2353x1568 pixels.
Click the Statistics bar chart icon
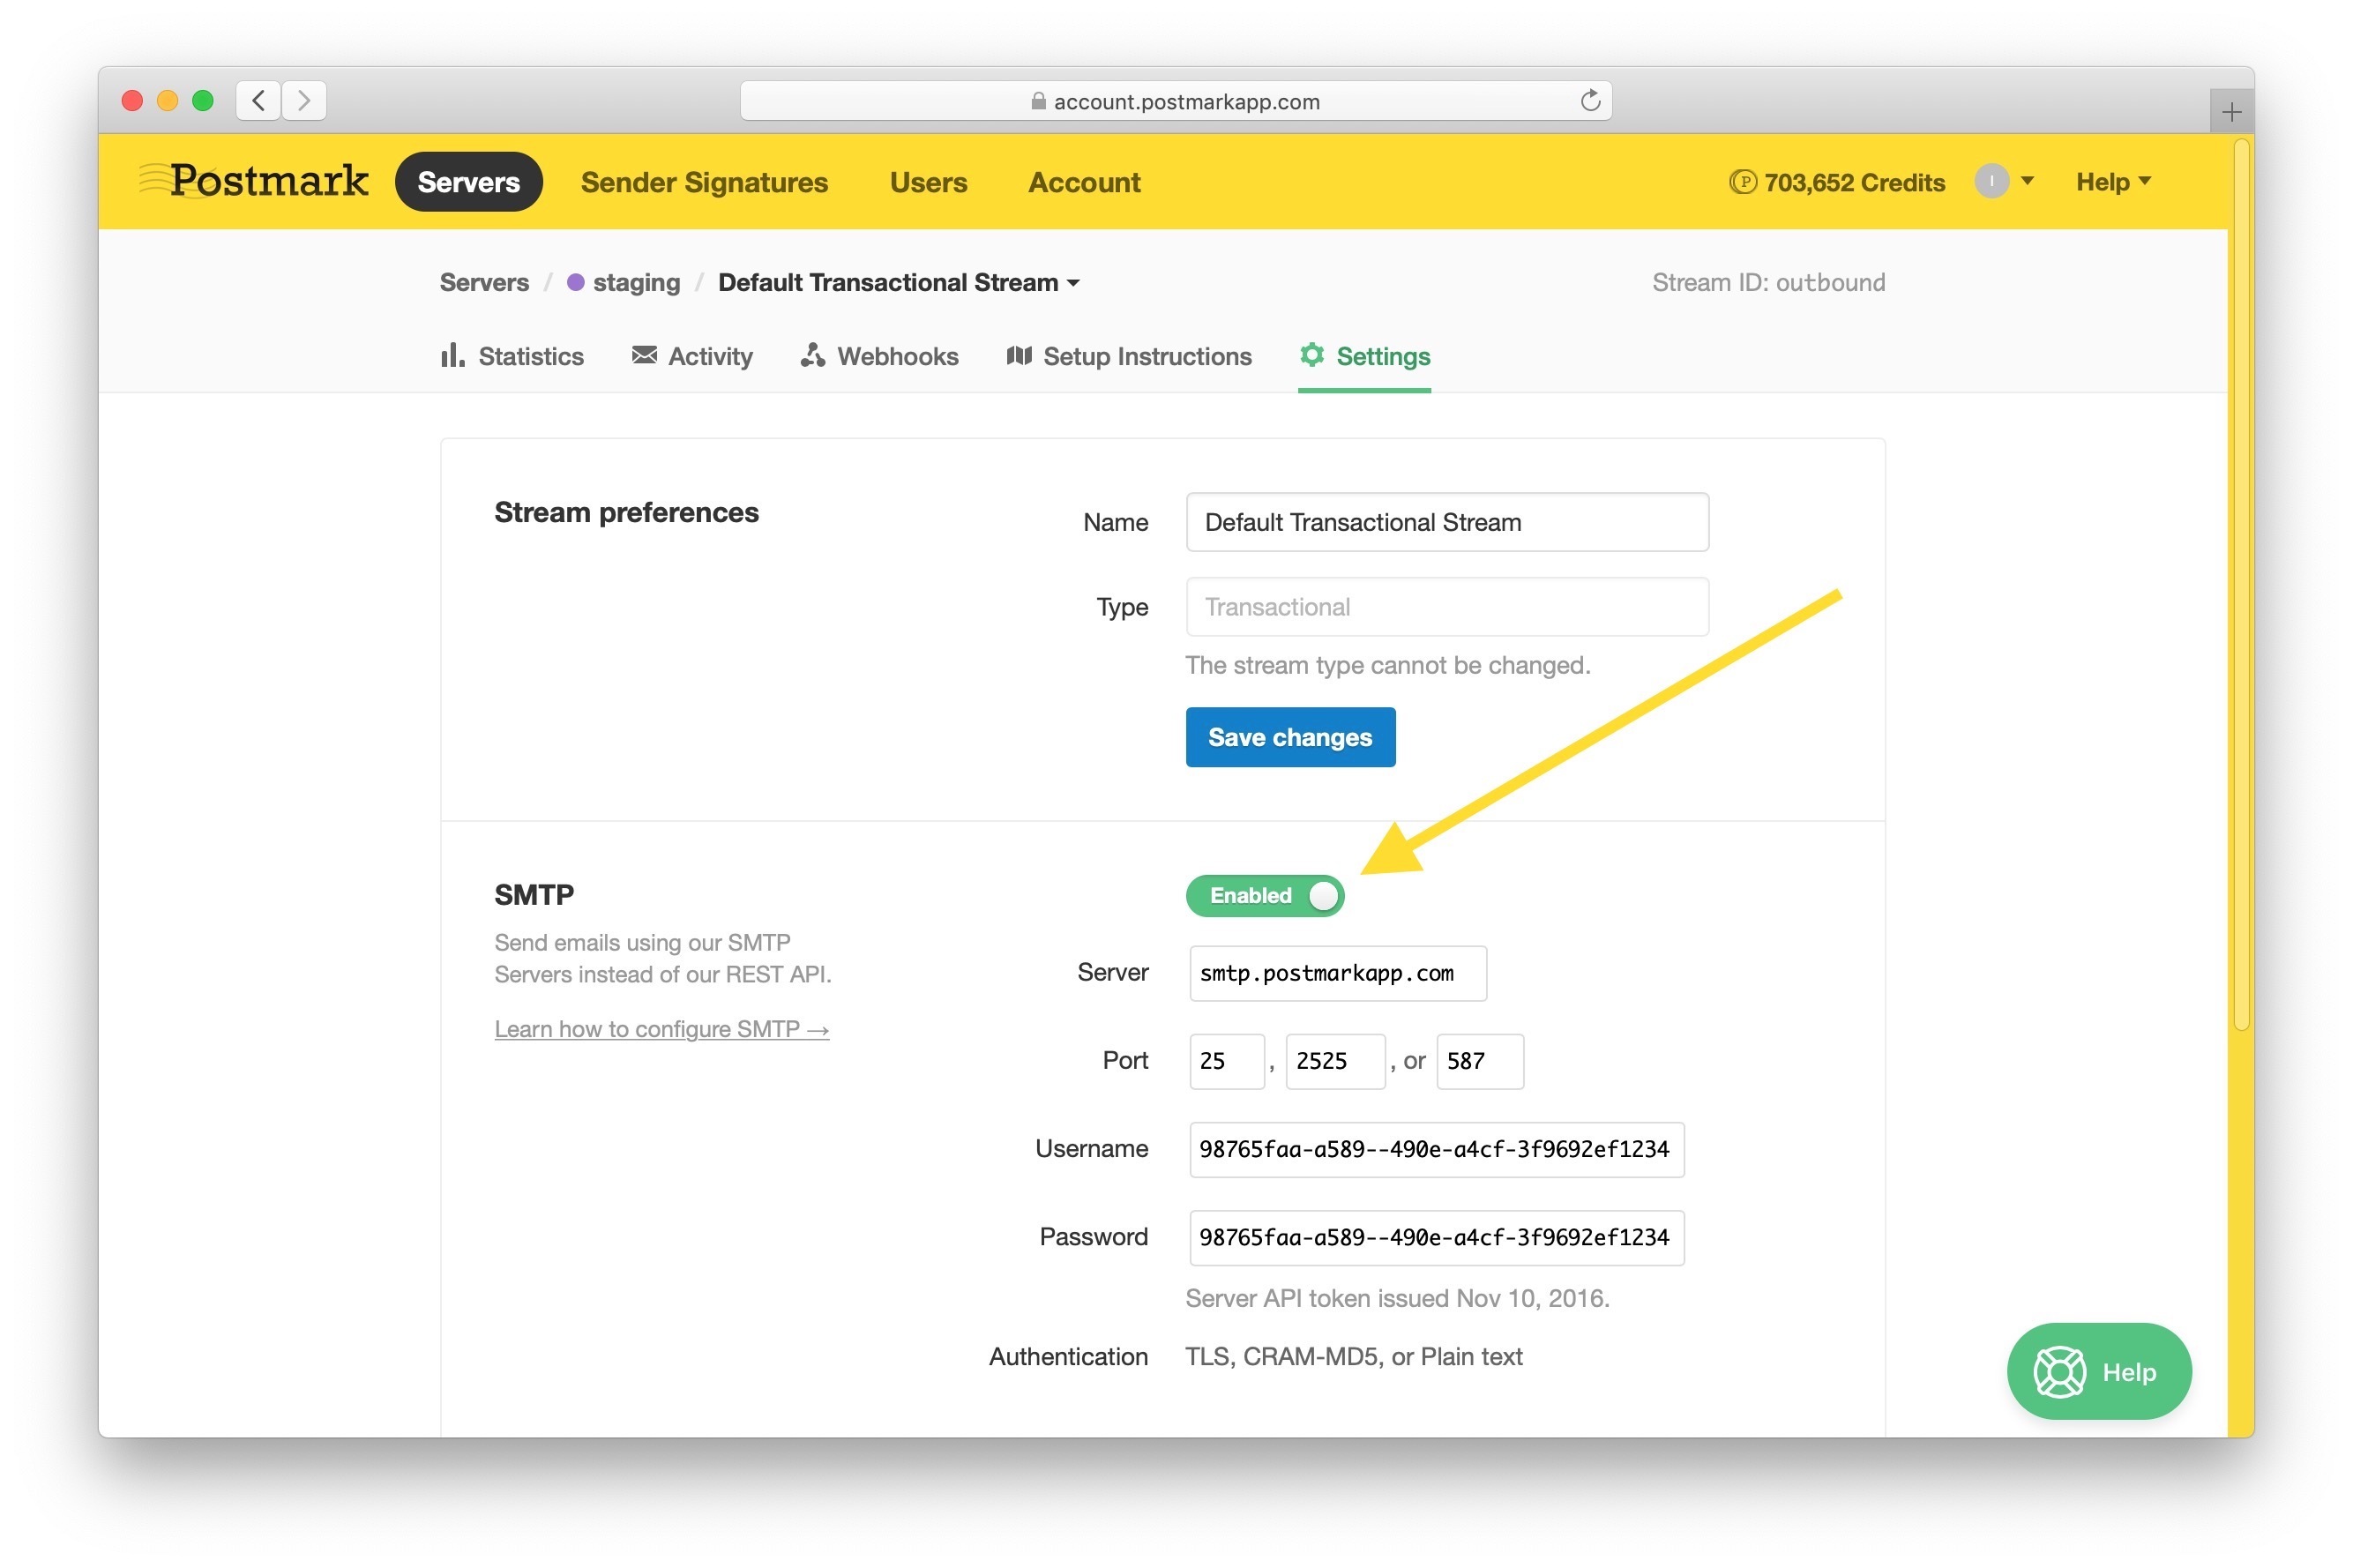452,355
